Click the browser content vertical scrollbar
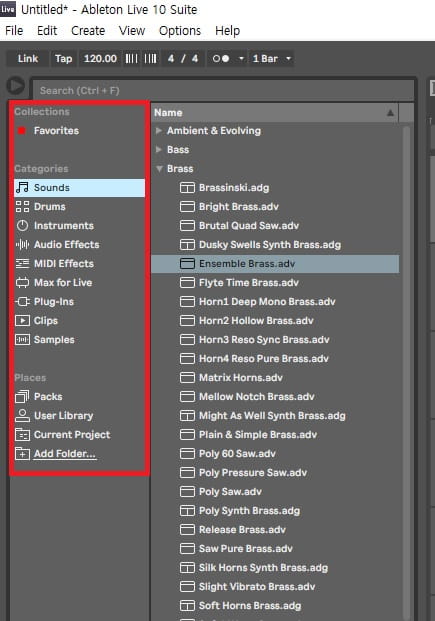This screenshot has width=435, height=621. pos(406,372)
